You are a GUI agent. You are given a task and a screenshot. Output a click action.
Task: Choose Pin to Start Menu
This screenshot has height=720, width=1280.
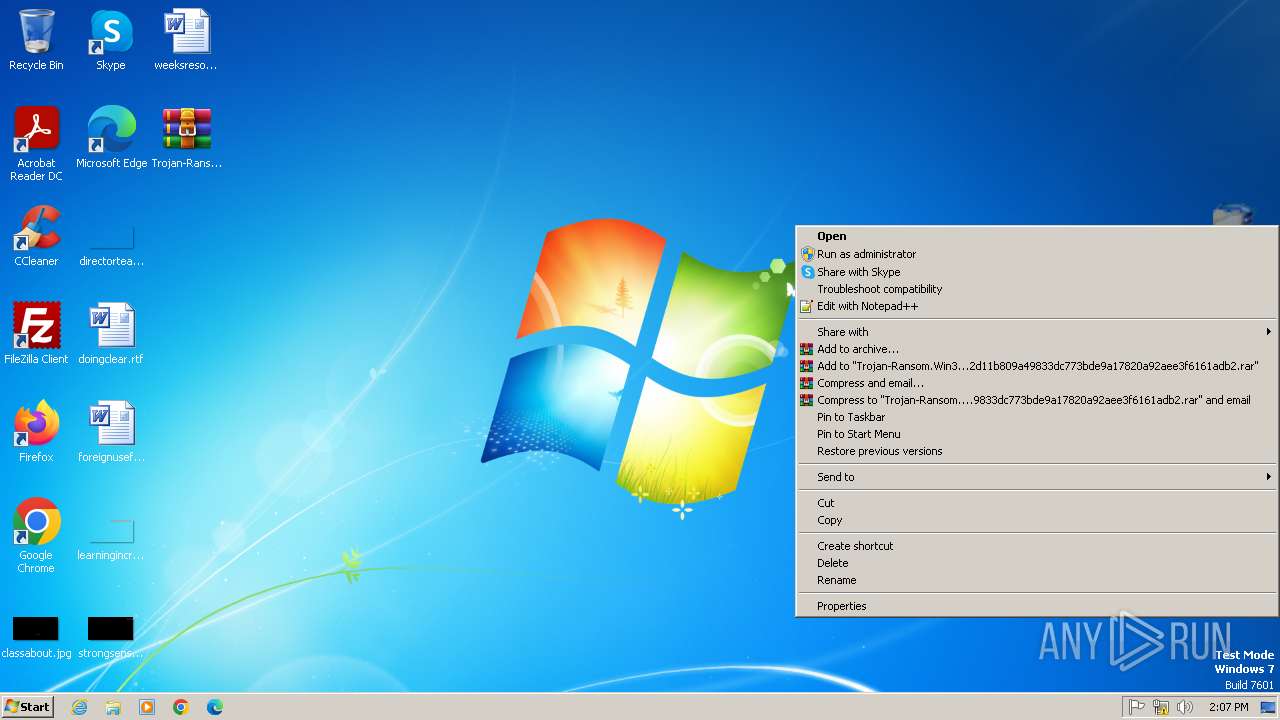coord(1036,434)
